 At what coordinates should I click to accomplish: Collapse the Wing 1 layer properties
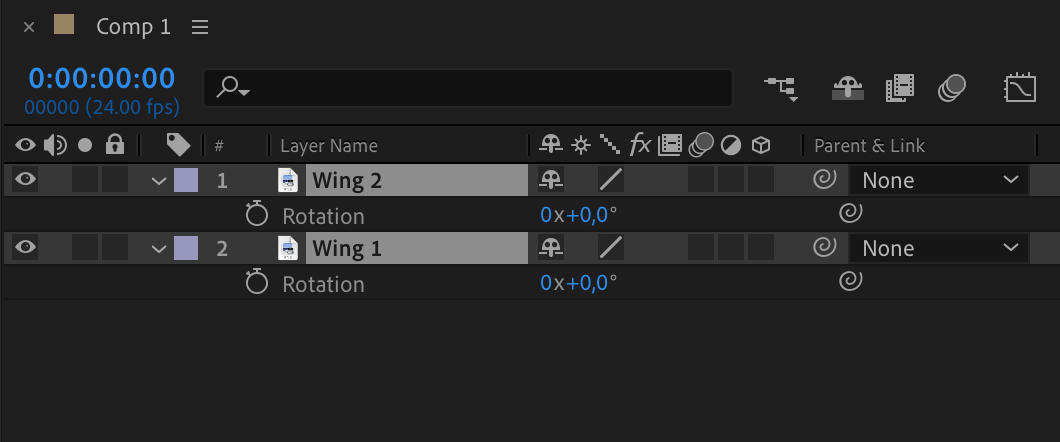click(x=159, y=249)
